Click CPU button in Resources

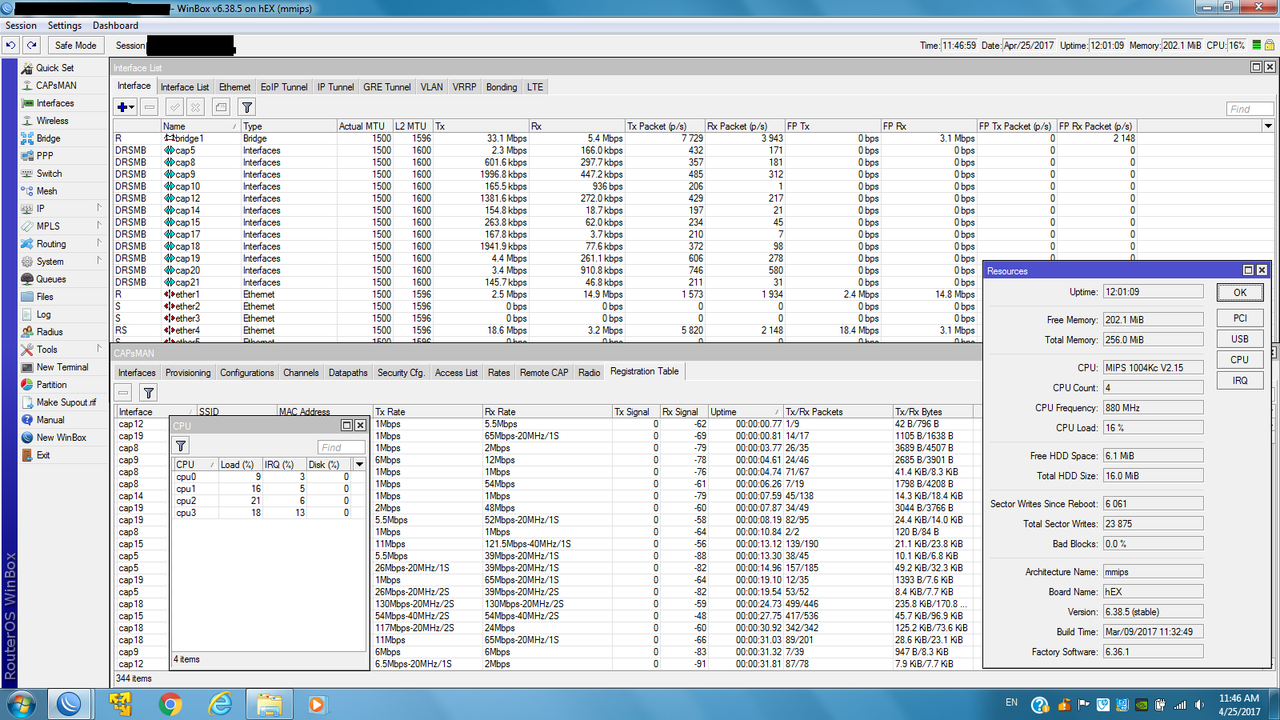[1239, 360]
